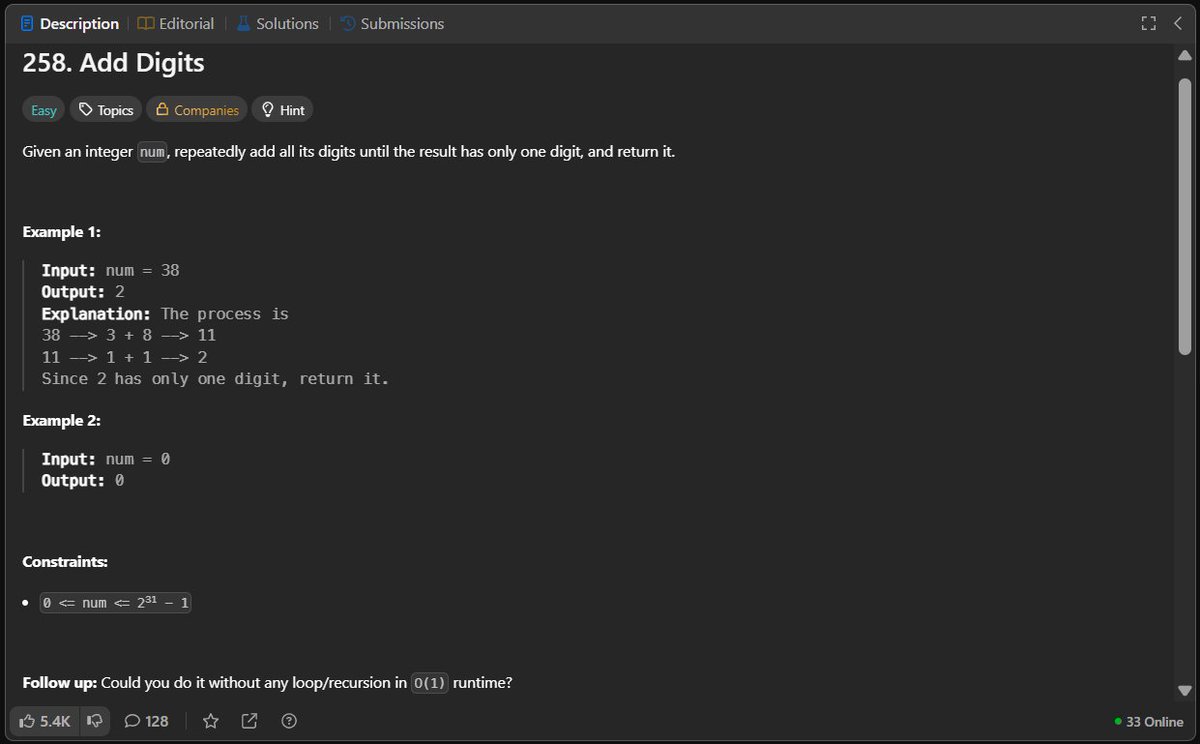Select the Description panel icon

click(25, 23)
